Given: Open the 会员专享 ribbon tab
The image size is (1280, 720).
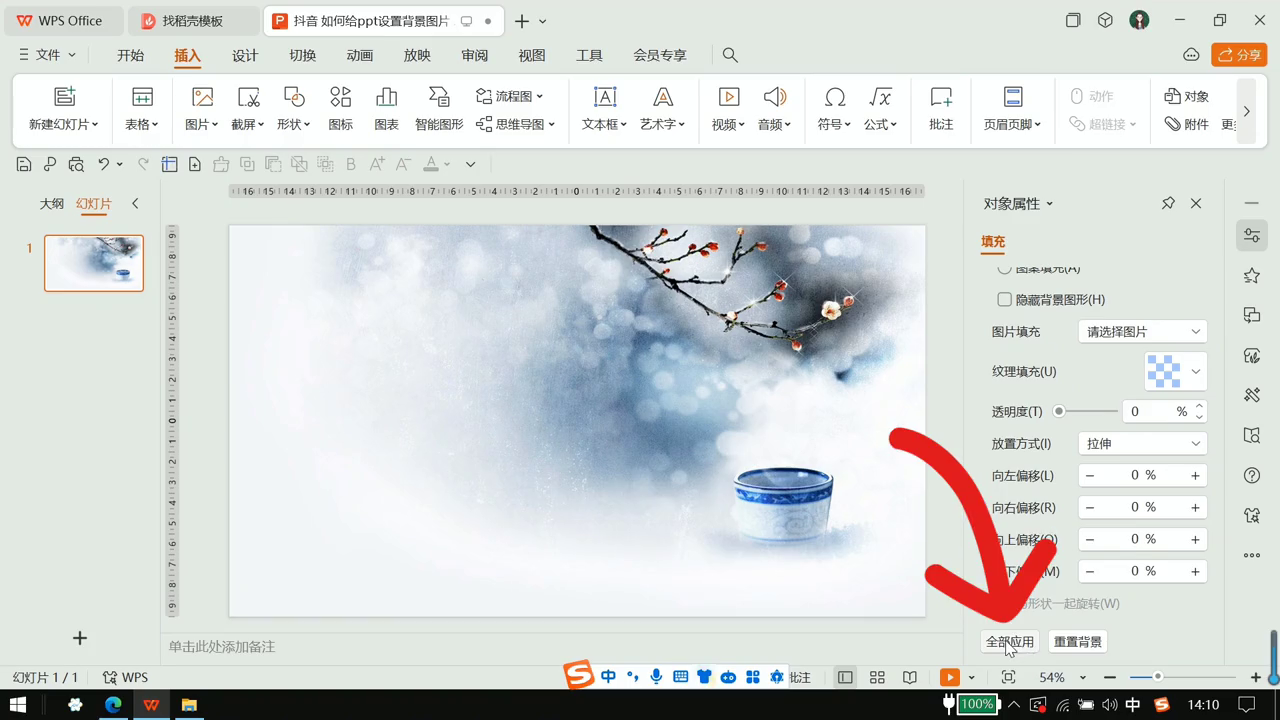Looking at the screenshot, I should coord(660,55).
